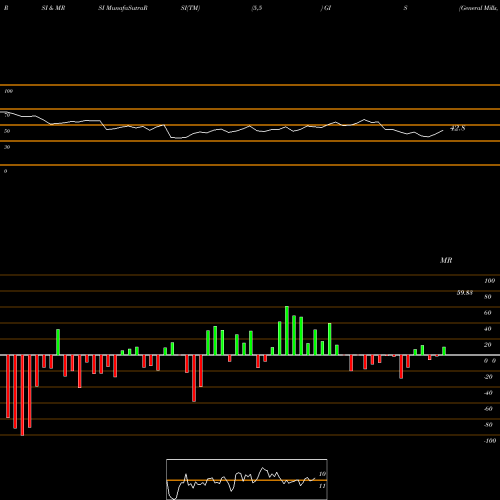
Task: Open the mini RSI chart thumbnail at bottom
Action: click(x=247, y=479)
